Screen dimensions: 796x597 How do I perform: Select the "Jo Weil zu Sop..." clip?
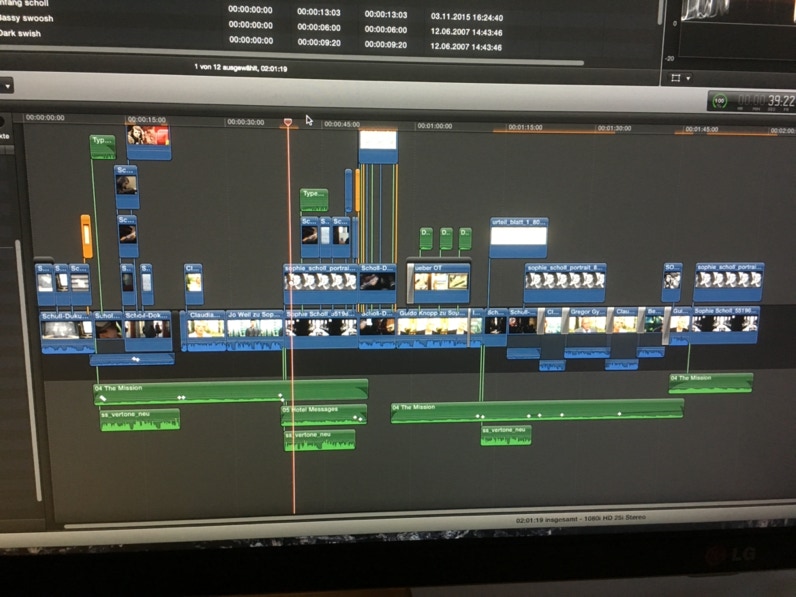pyautogui.click(x=254, y=326)
